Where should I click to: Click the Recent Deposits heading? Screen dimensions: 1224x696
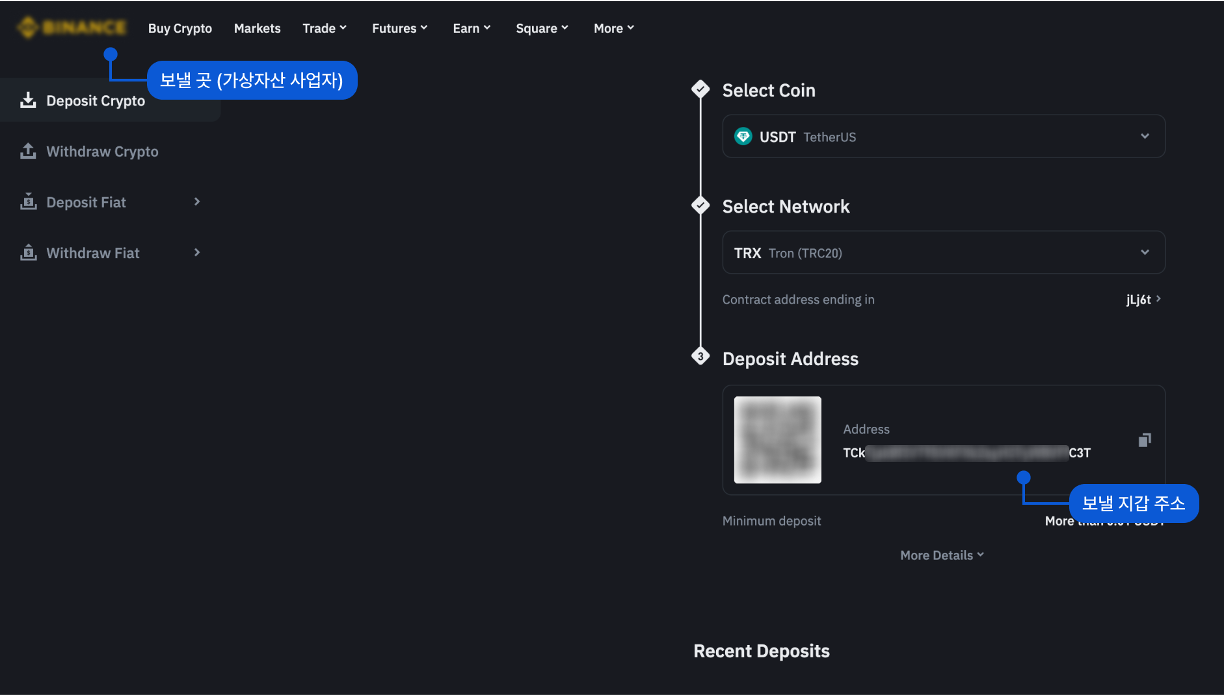coord(762,651)
